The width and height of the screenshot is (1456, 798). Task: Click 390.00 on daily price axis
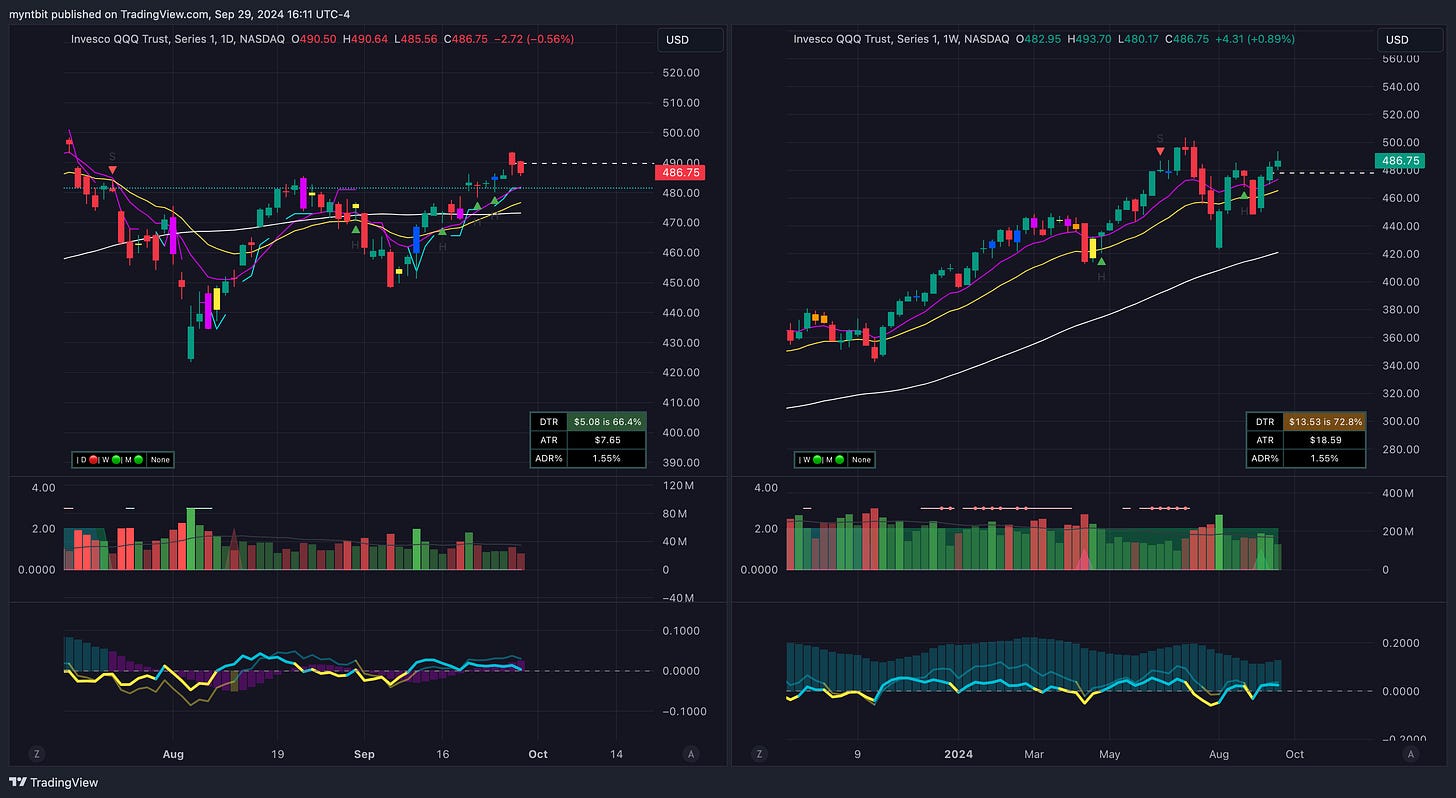point(680,463)
